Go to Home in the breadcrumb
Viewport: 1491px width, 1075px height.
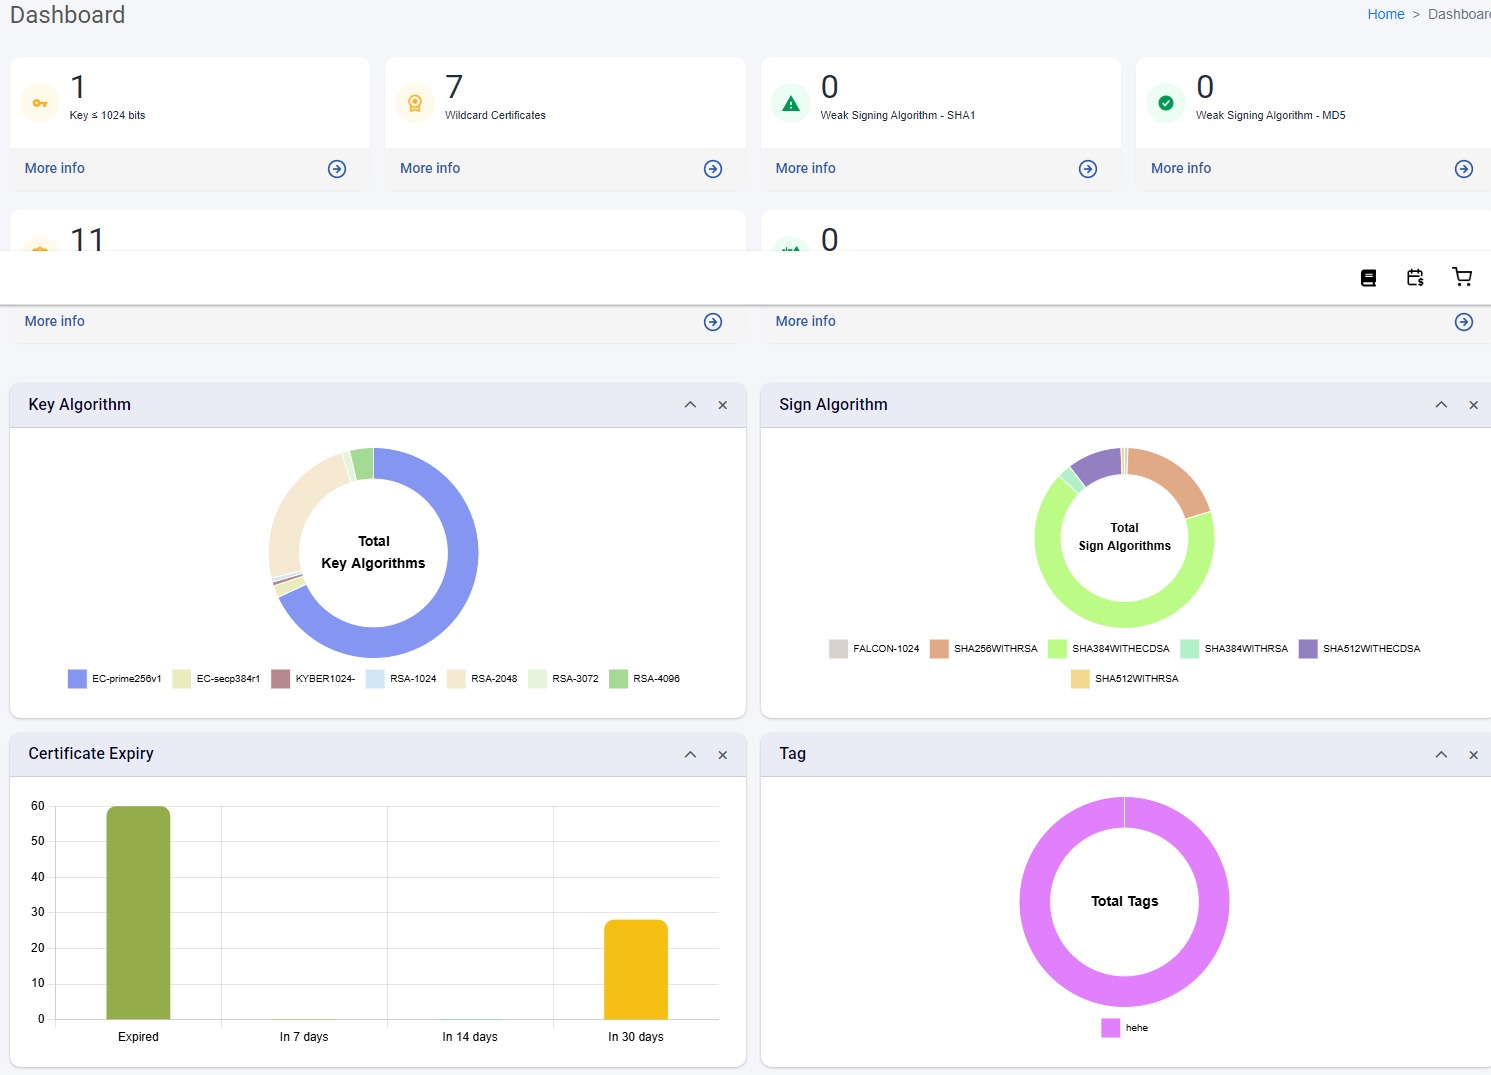pos(1386,14)
